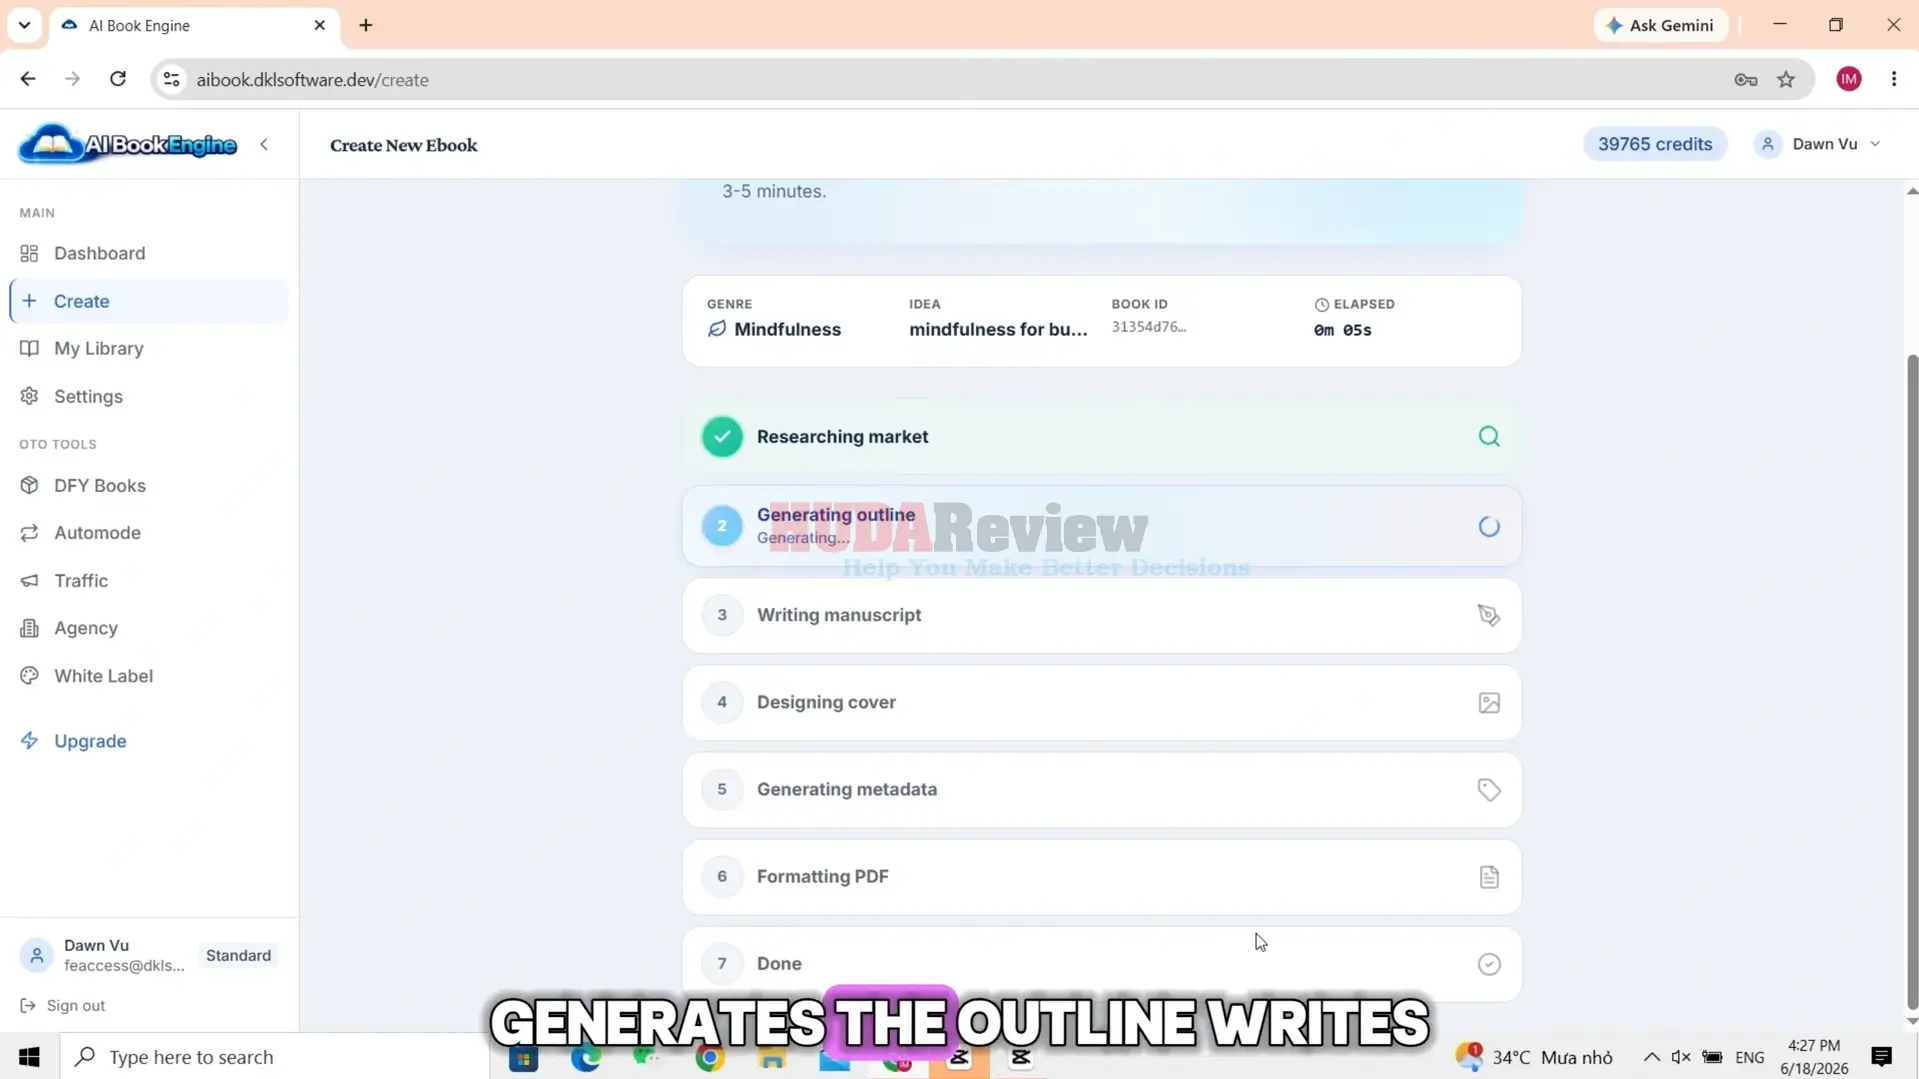
Task: Click Ask Gemini button
Action: [x=1660, y=25]
